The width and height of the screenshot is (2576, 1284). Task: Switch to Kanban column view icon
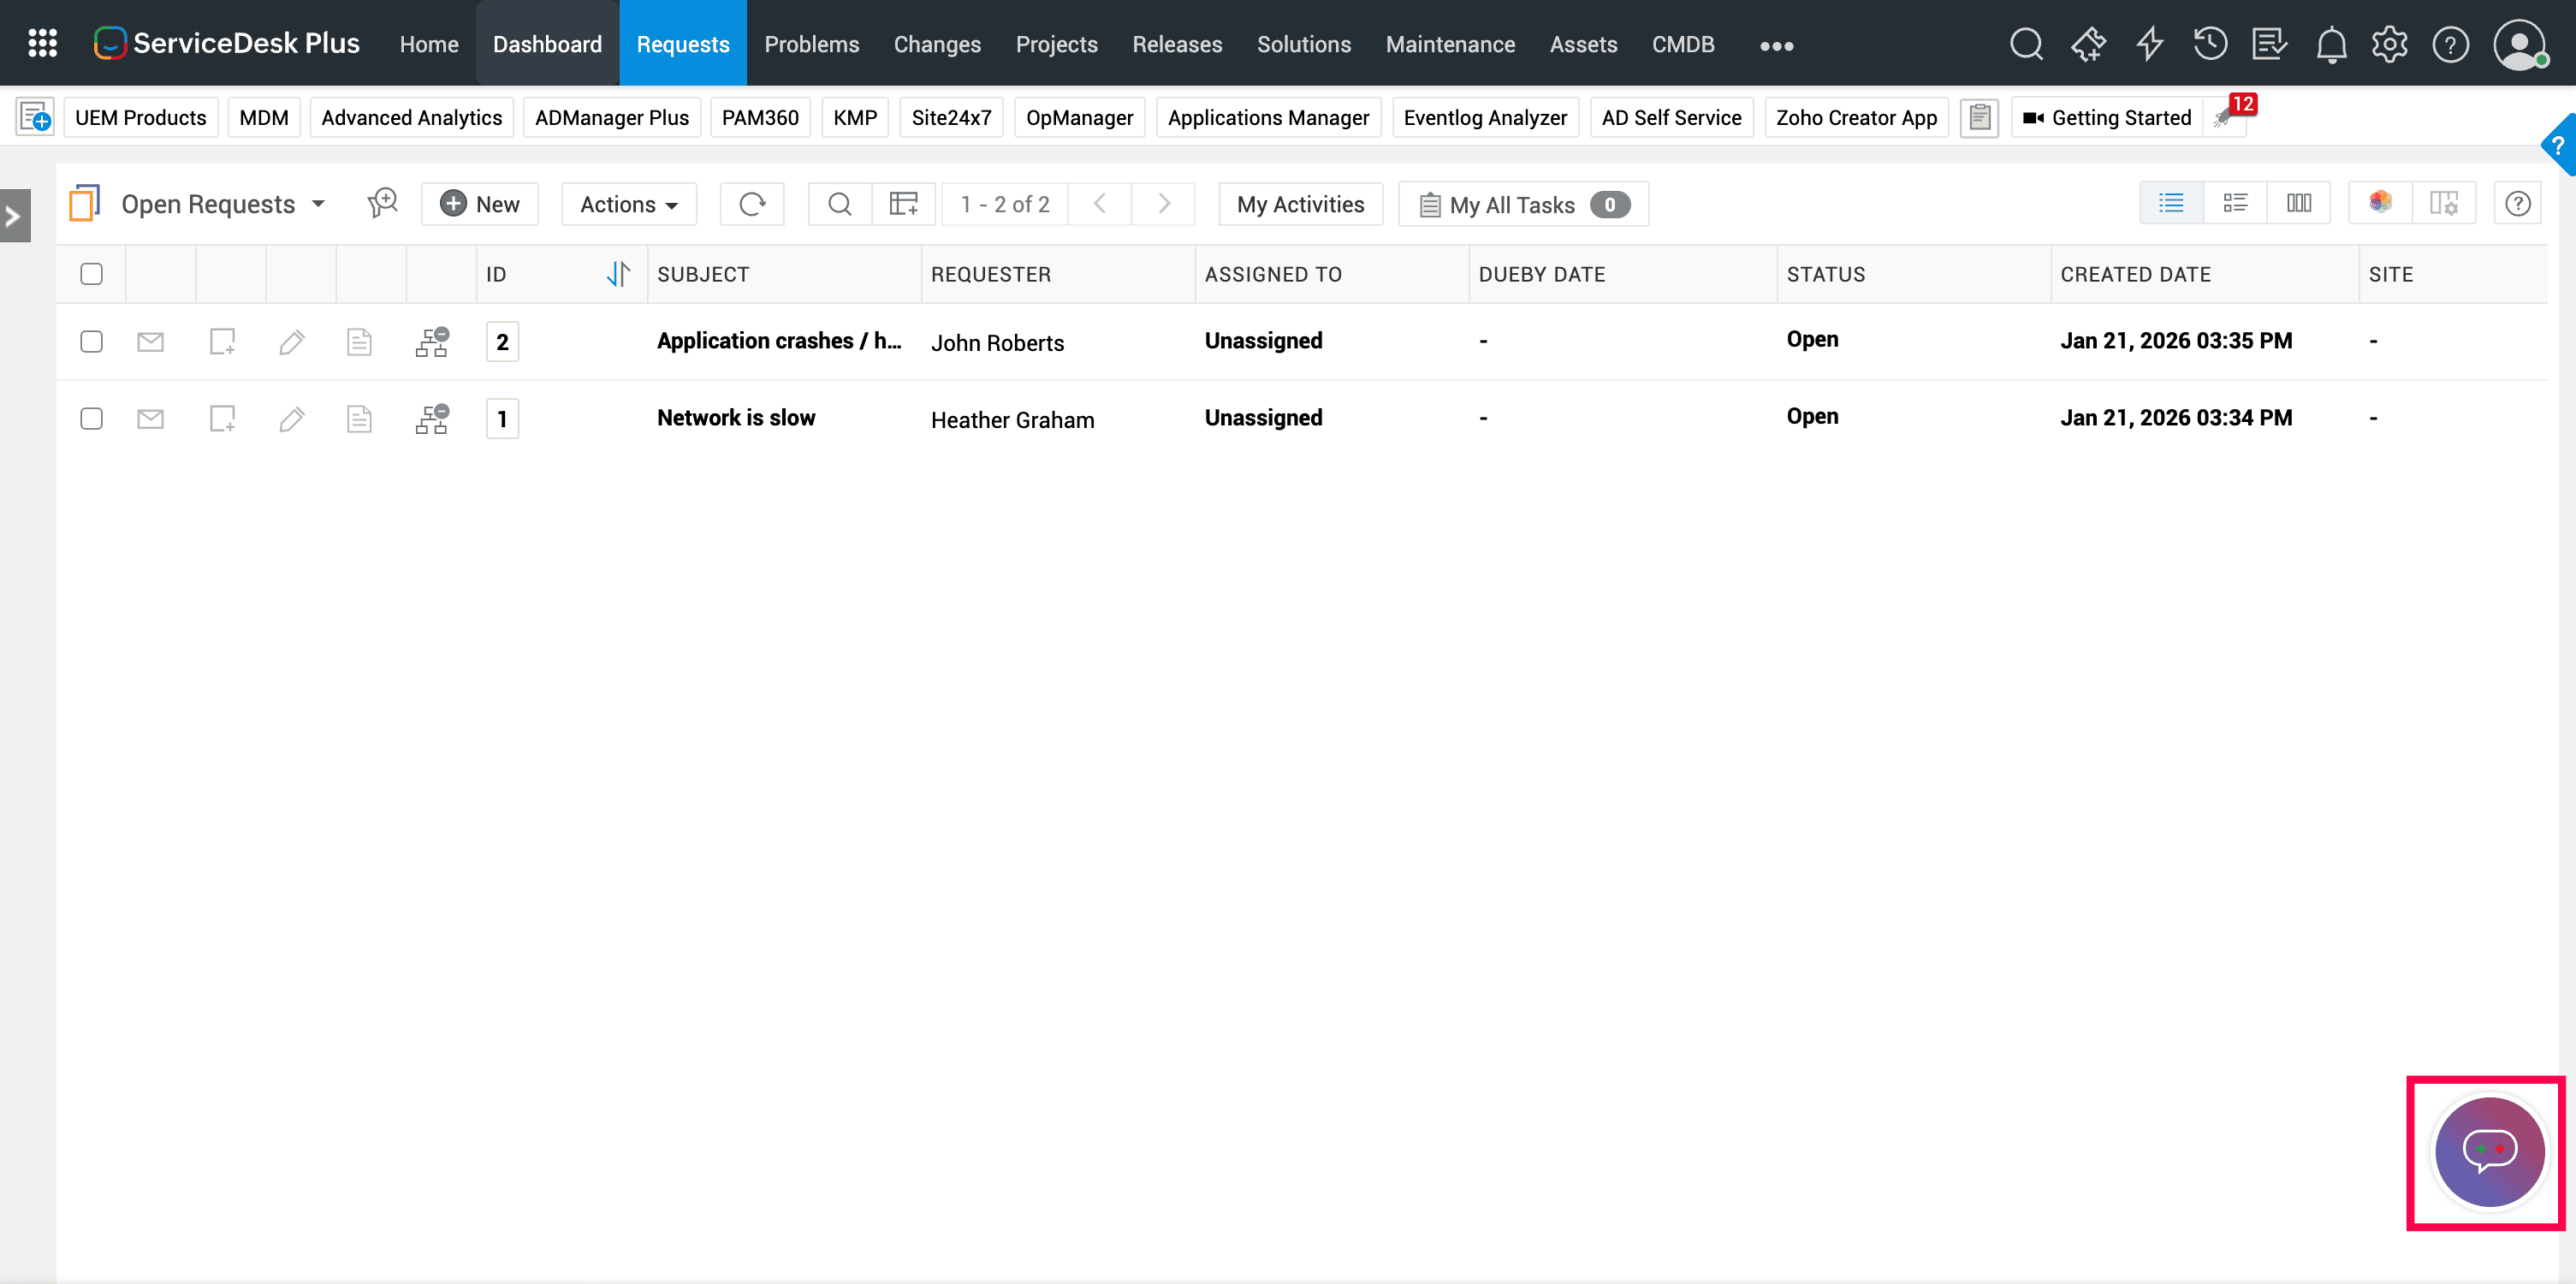2298,204
